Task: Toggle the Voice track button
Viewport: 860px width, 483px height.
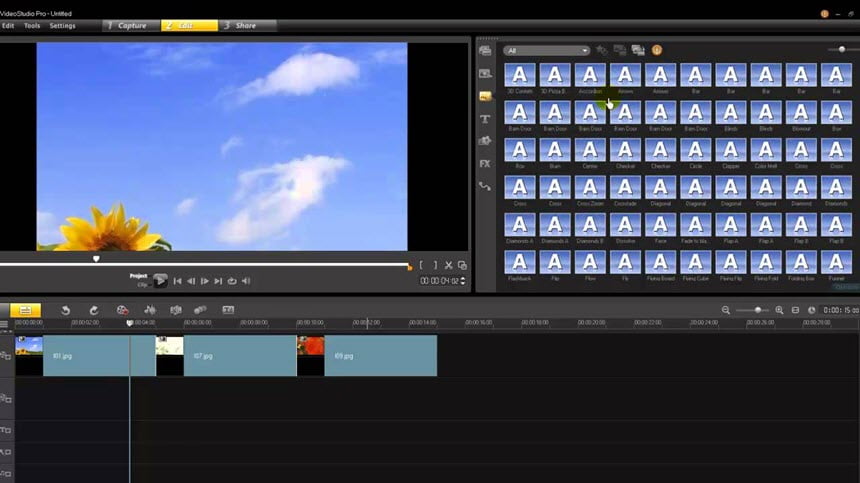Action: (6, 452)
